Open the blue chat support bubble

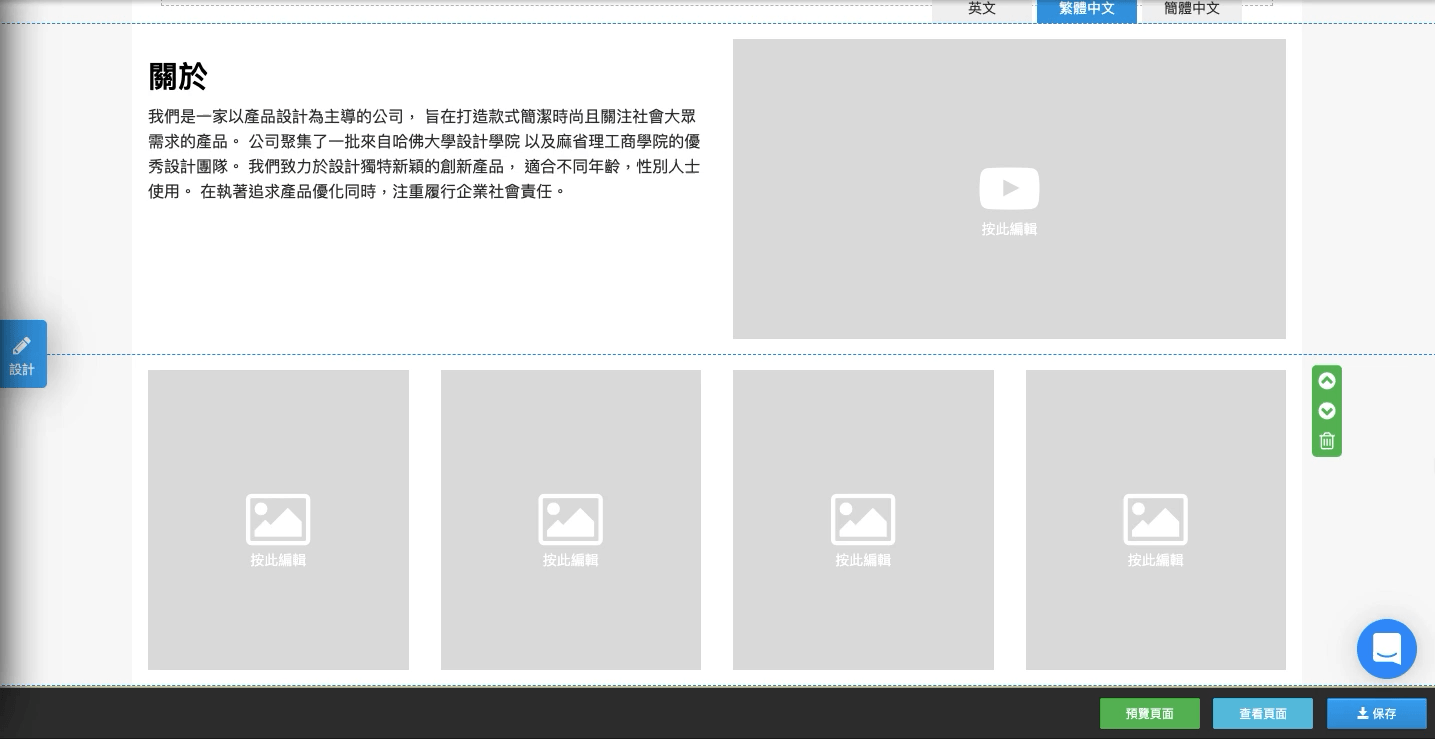pyautogui.click(x=1387, y=649)
